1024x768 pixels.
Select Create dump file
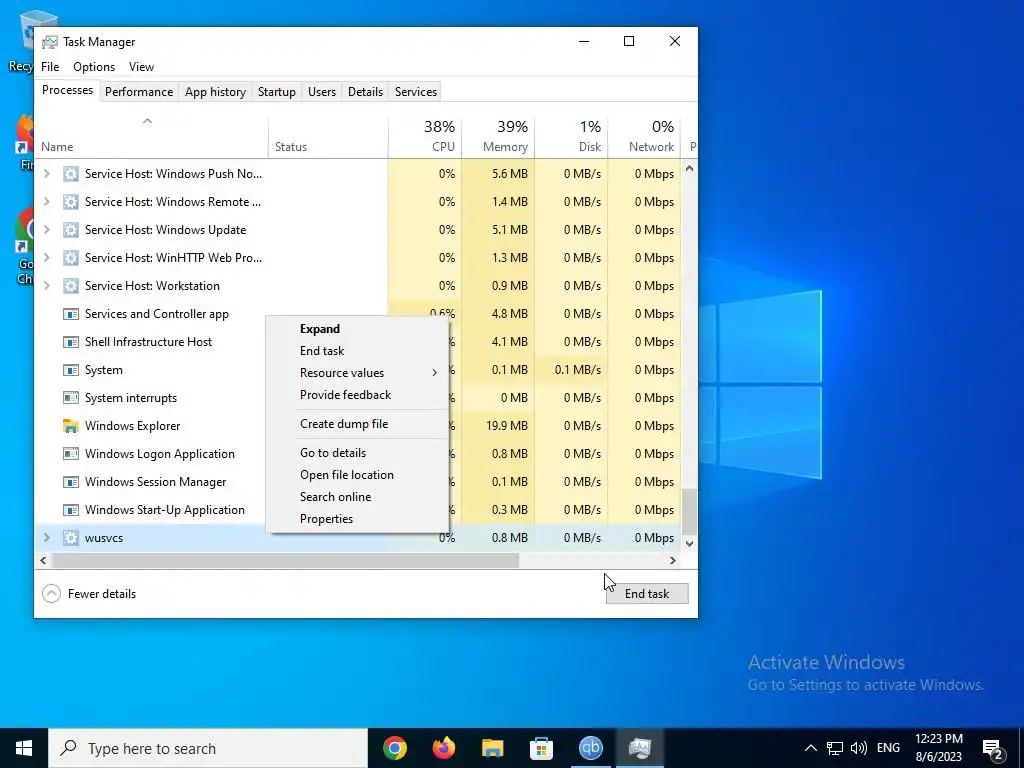[x=357, y=424]
